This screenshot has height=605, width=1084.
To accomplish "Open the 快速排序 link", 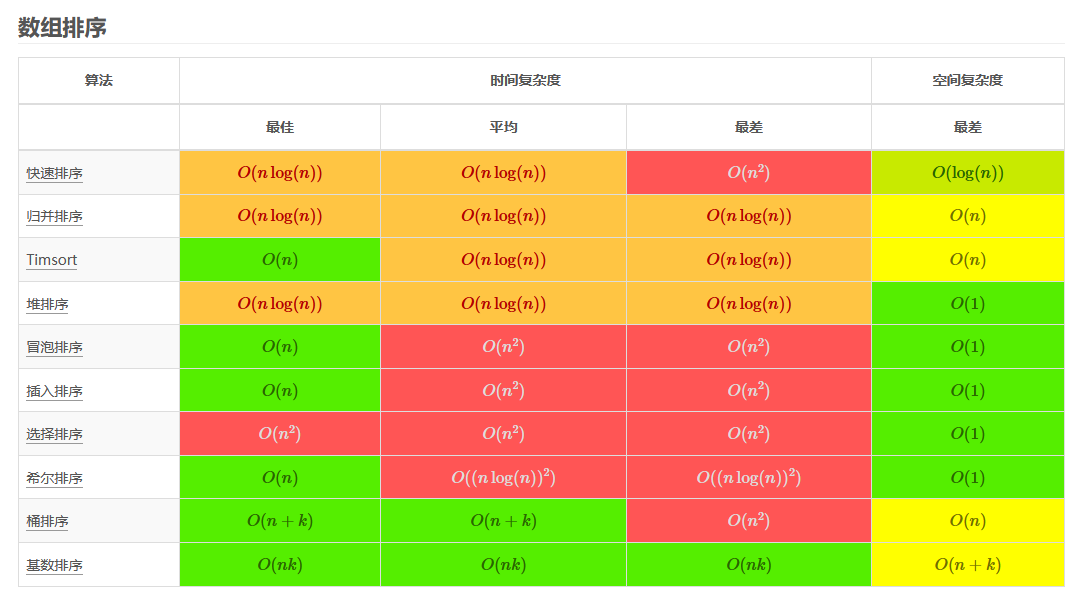I will pyautogui.click(x=55, y=174).
